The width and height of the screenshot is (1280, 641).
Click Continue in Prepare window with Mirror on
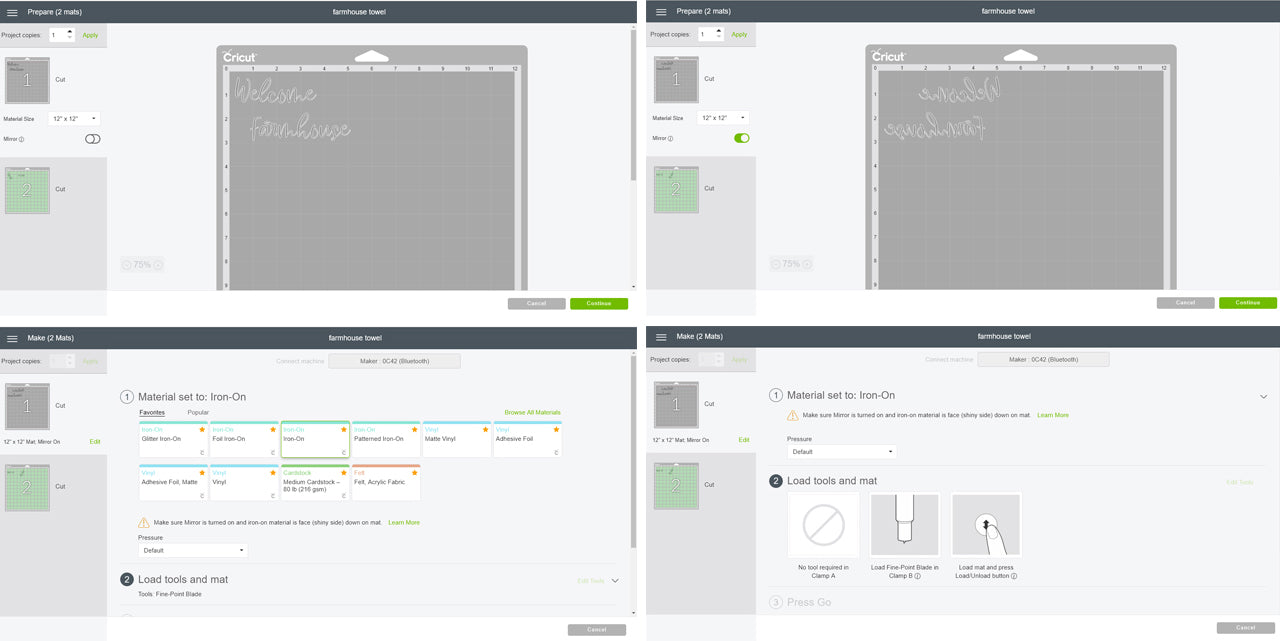[1248, 302]
